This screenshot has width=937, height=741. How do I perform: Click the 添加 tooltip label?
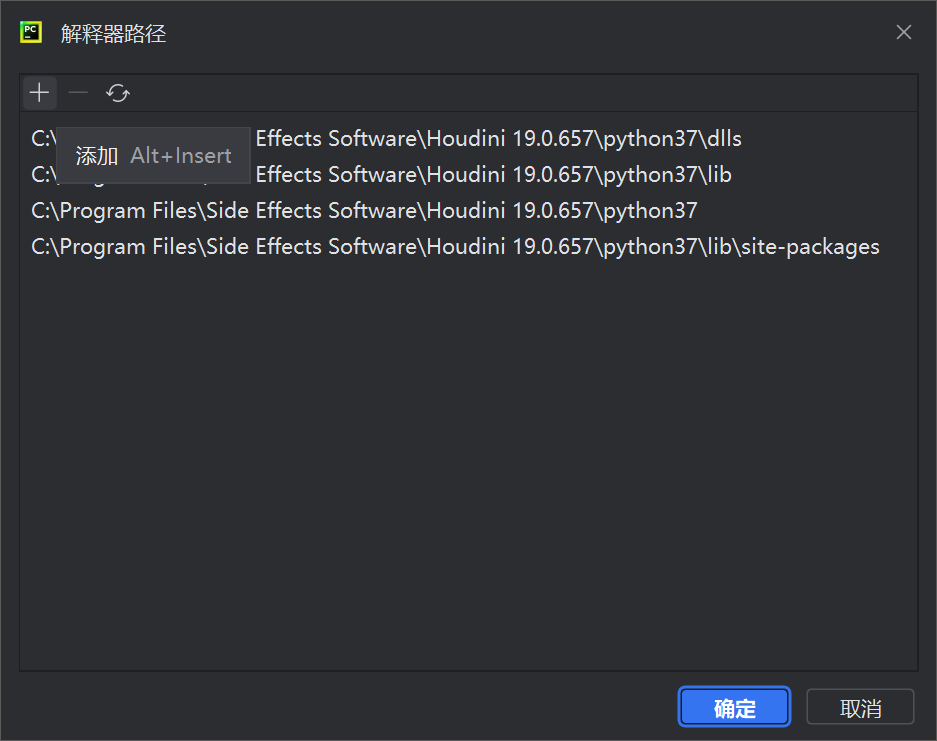tap(96, 156)
